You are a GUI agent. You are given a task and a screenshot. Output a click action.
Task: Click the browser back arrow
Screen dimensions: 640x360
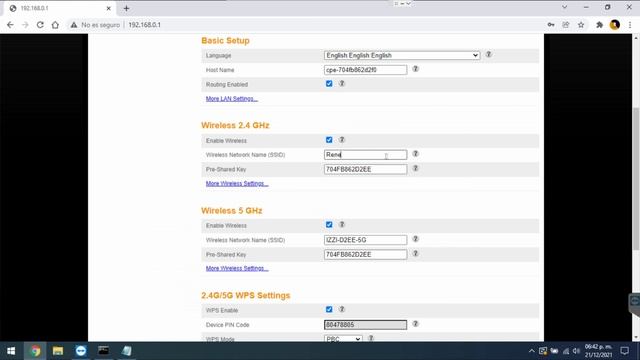coord(10,25)
